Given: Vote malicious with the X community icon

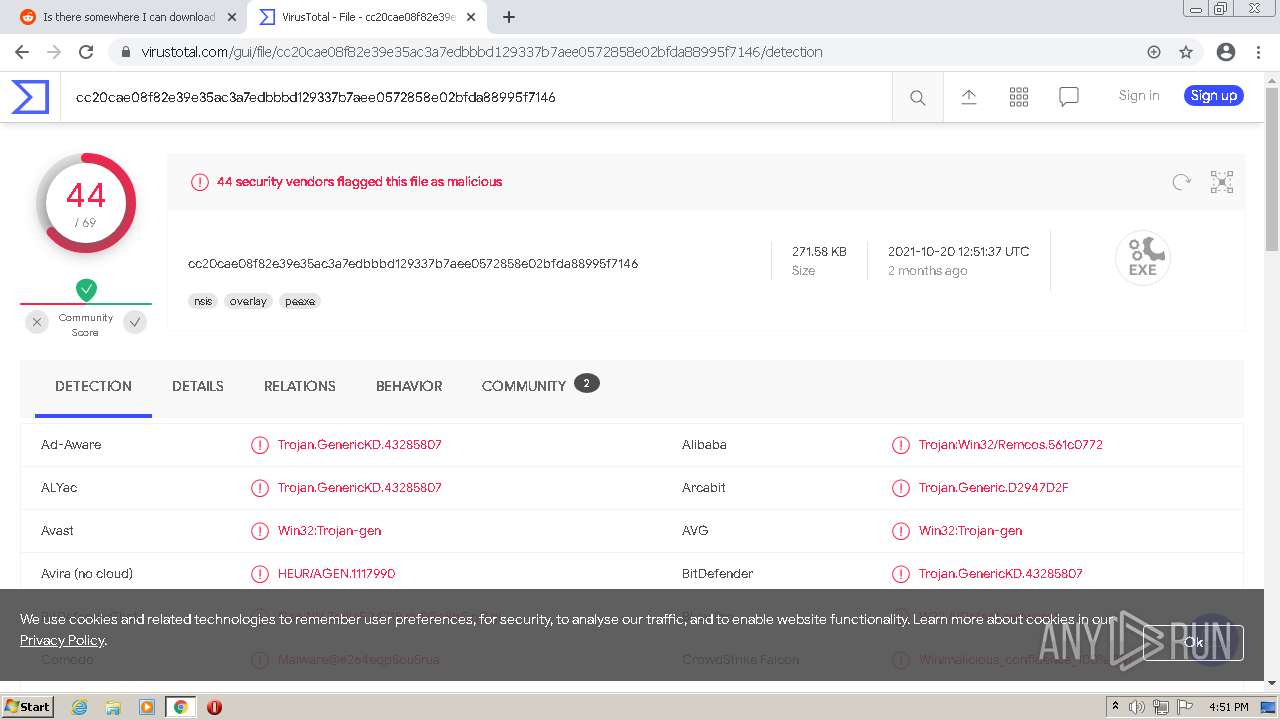Looking at the screenshot, I should pos(37,322).
